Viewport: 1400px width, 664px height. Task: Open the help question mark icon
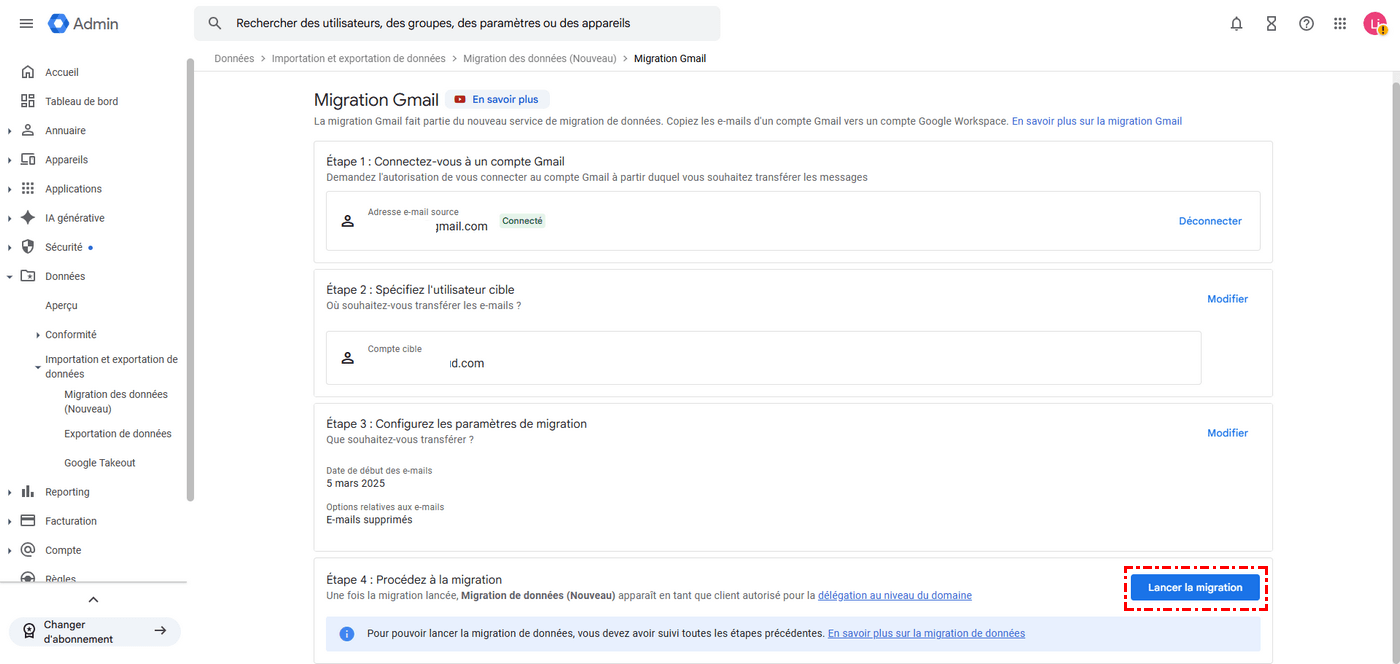coord(1306,23)
